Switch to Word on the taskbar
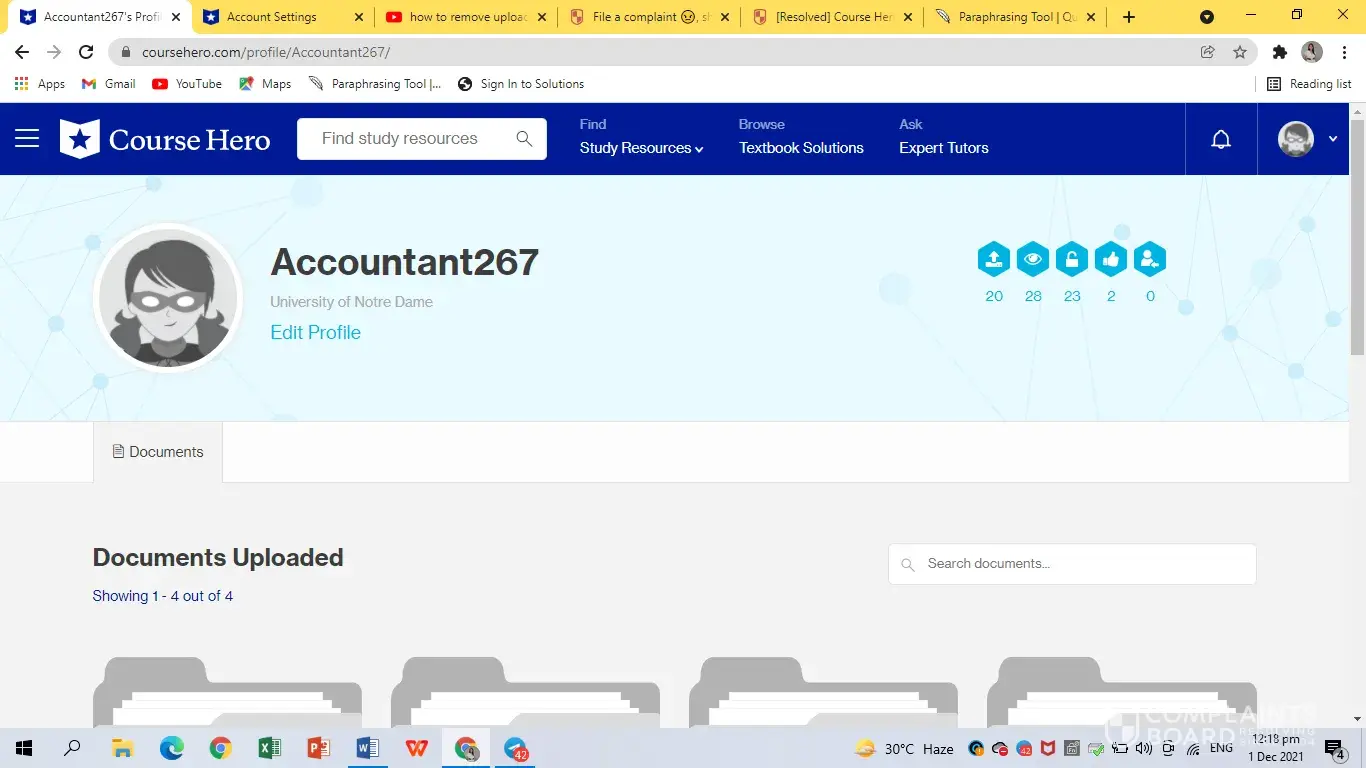The image size is (1366, 768). pyautogui.click(x=367, y=748)
